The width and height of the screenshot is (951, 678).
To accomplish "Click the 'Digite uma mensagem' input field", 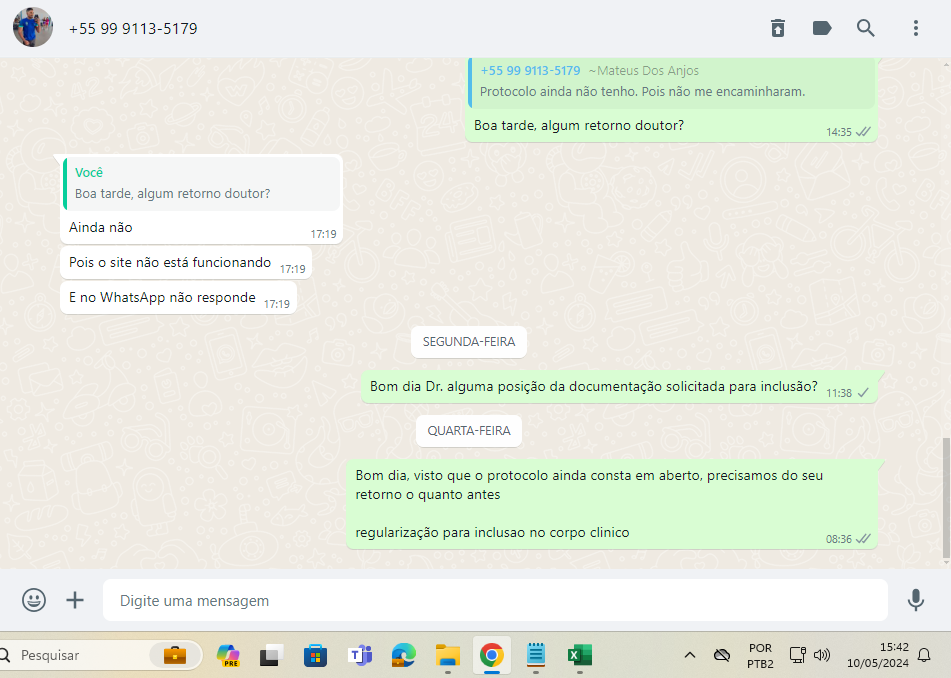I will click(495, 601).
